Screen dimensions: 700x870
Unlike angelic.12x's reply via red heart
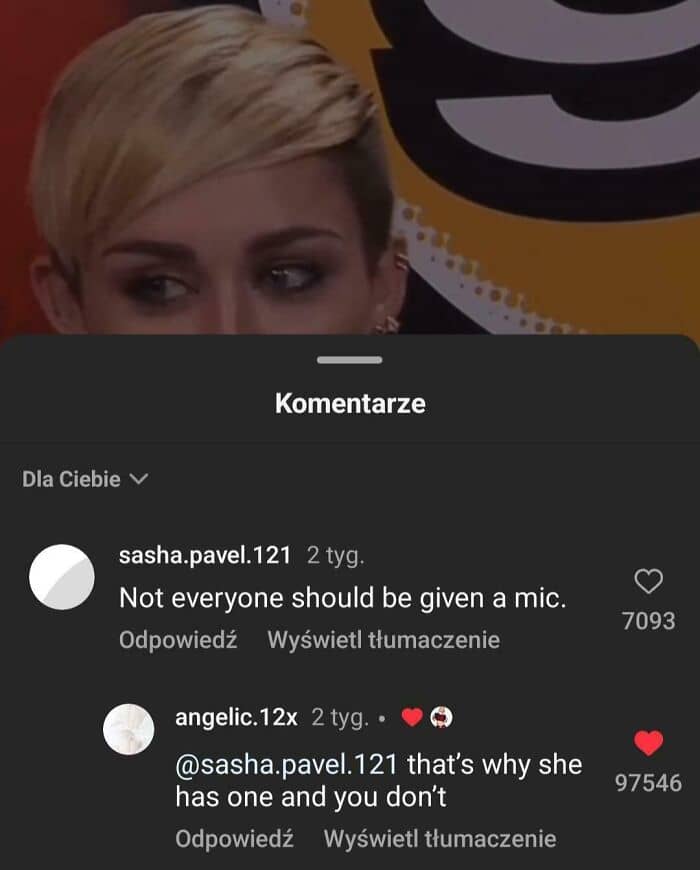click(x=648, y=743)
